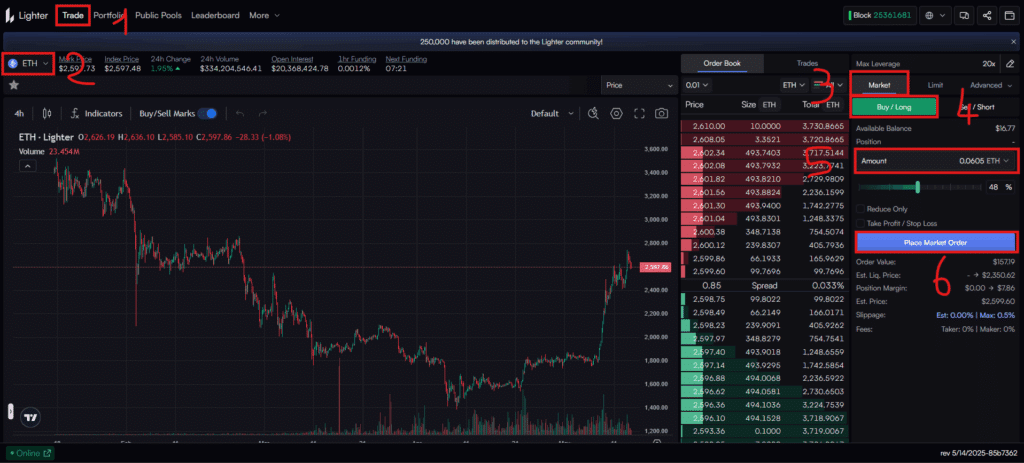Open the share icon in header
1024x463 pixels.
click(x=987, y=15)
